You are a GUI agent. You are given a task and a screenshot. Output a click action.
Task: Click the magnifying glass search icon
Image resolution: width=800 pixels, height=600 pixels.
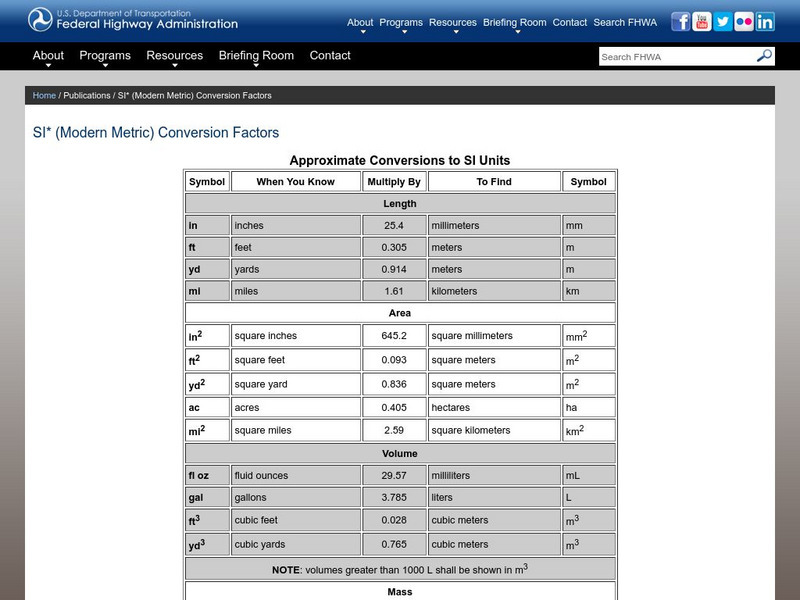764,56
